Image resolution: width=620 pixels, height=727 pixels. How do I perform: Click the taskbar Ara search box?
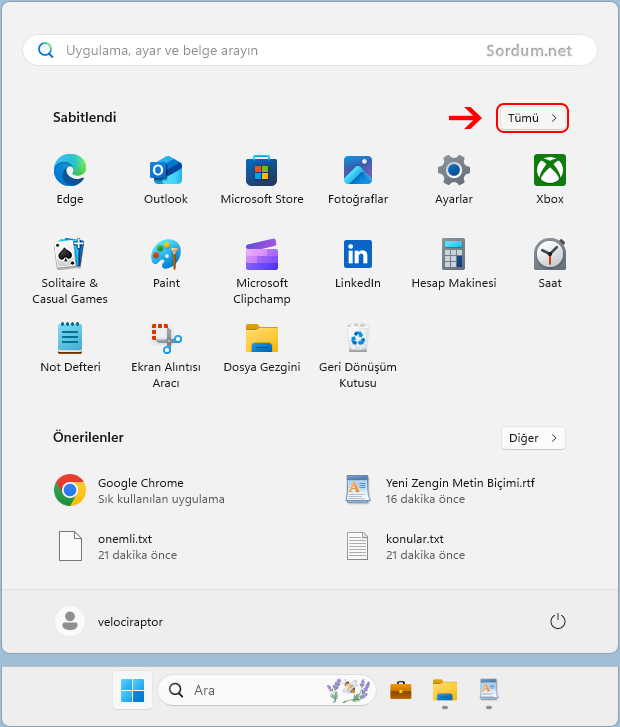point(267,690)
